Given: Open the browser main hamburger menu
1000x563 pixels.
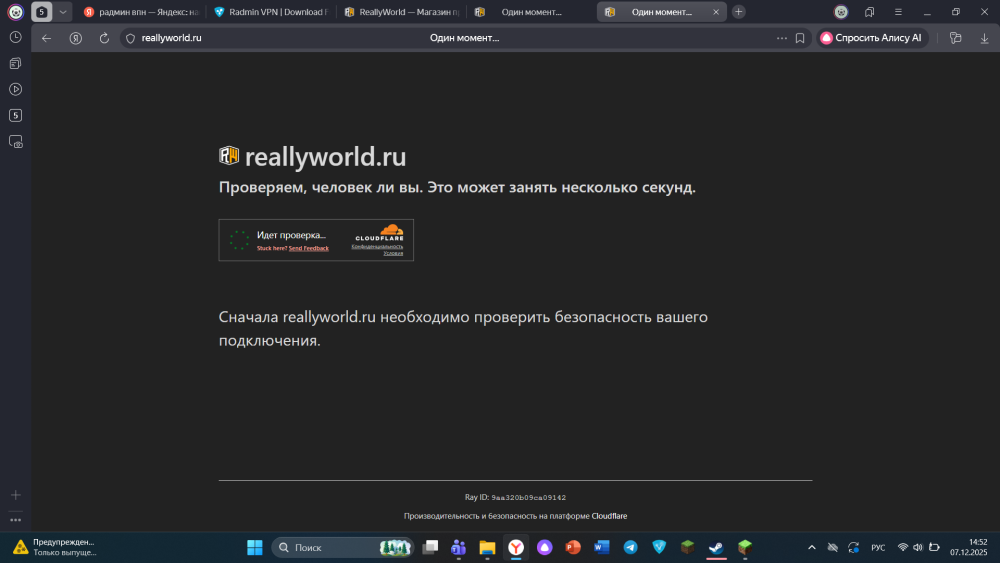Looking at the screenshot, I should coord(898,11).
